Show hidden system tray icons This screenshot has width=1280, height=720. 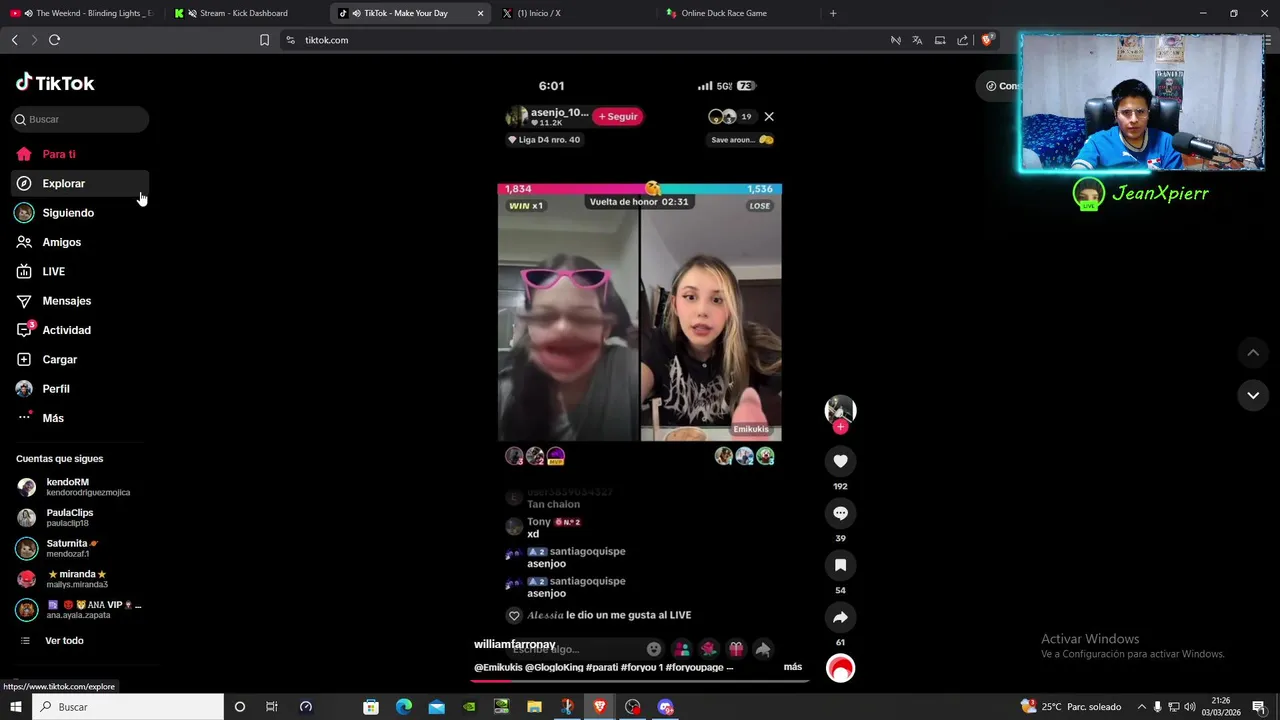pyautogui.click(x=1142, y=707)
